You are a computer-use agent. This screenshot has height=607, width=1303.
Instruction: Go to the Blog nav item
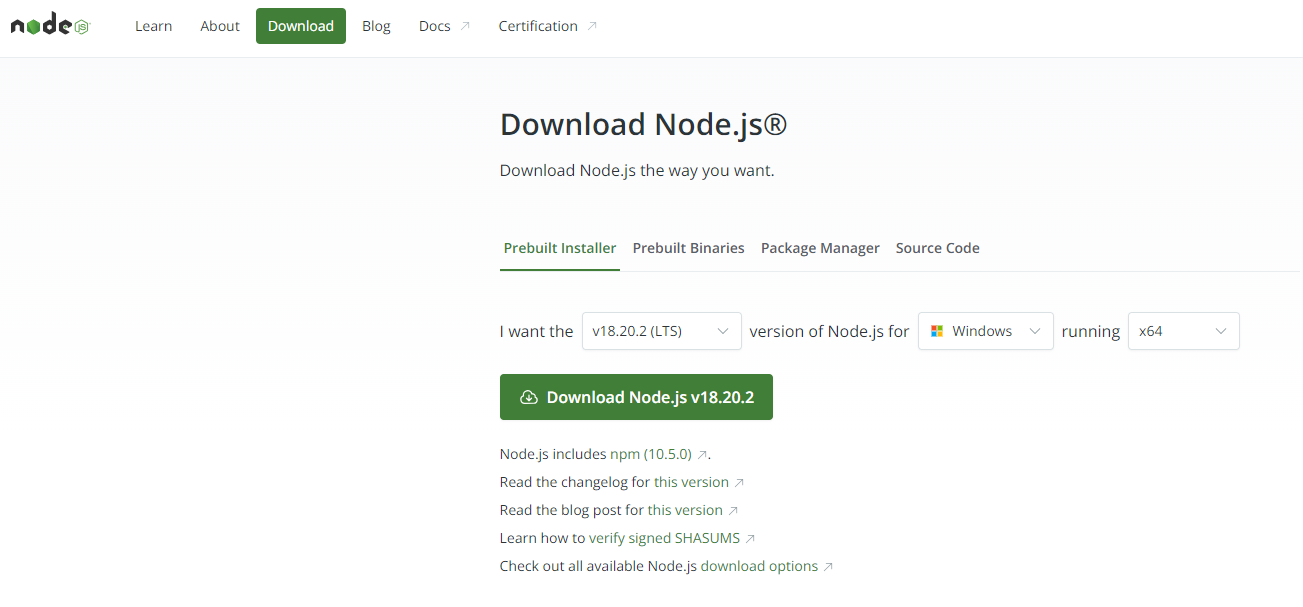376,26
